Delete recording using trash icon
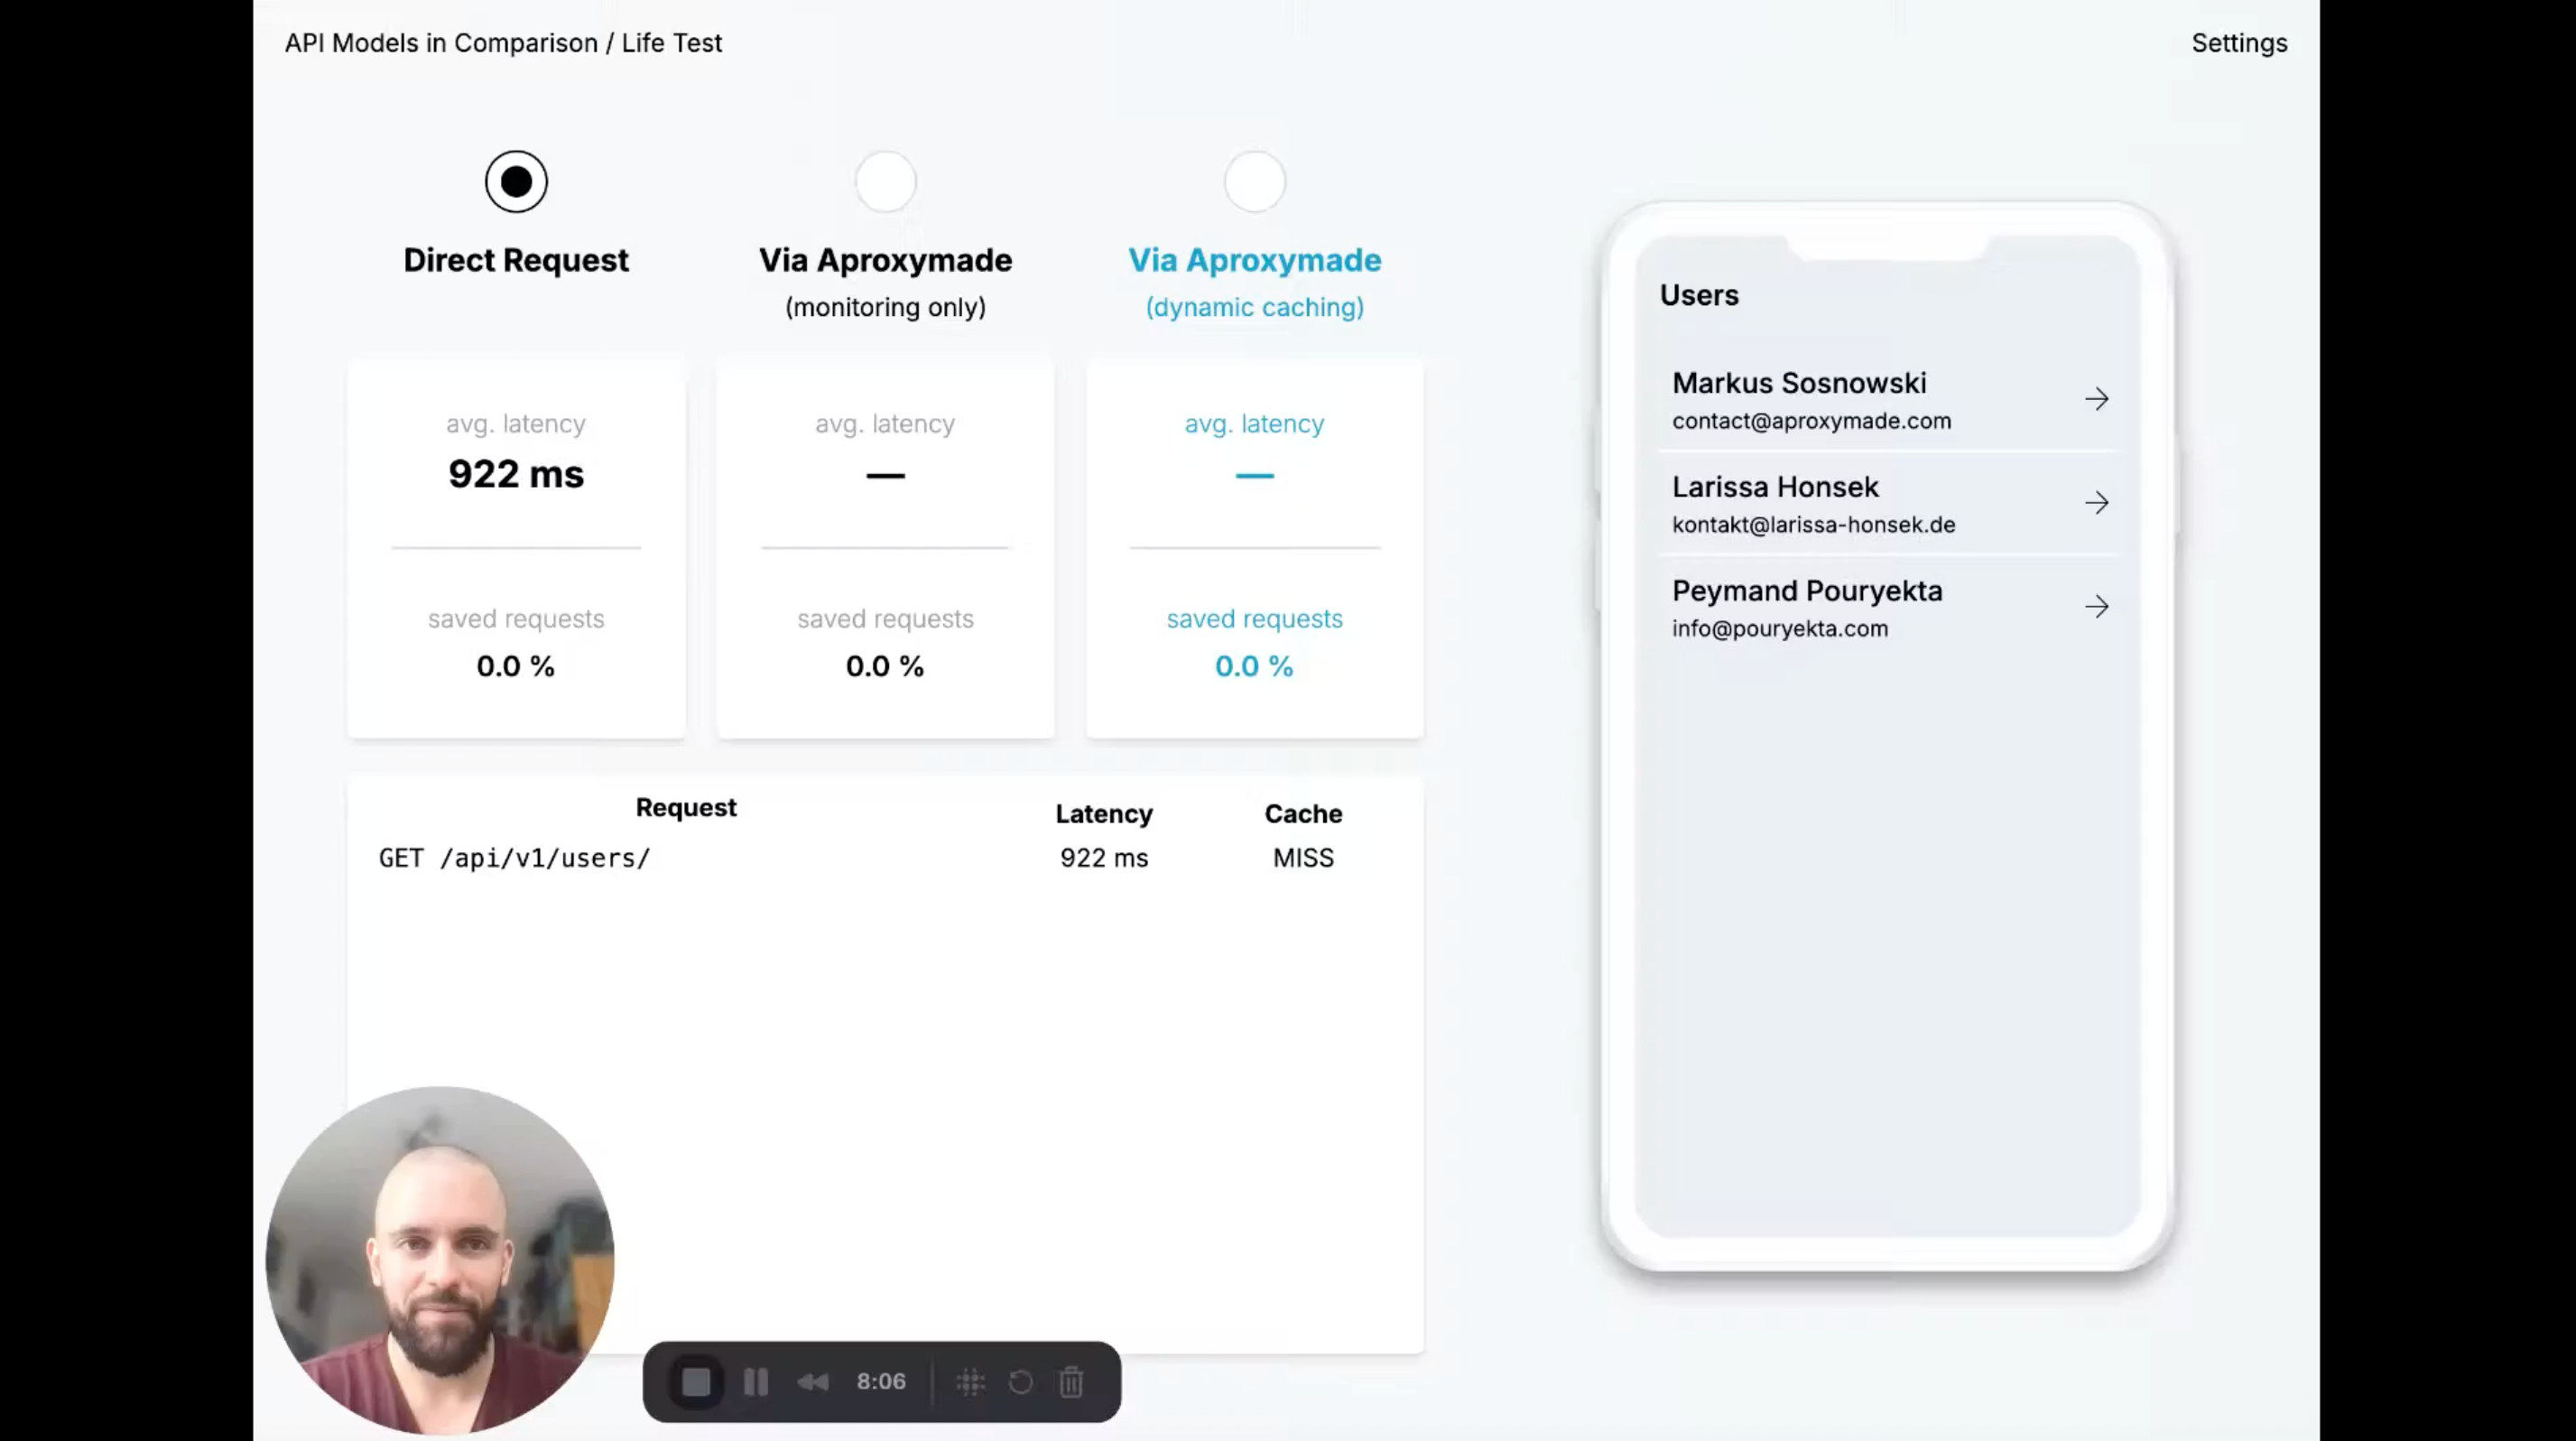The height and width of the screenshot is (1441, 2576). pyautogui.click(x=1071, y=1382)
